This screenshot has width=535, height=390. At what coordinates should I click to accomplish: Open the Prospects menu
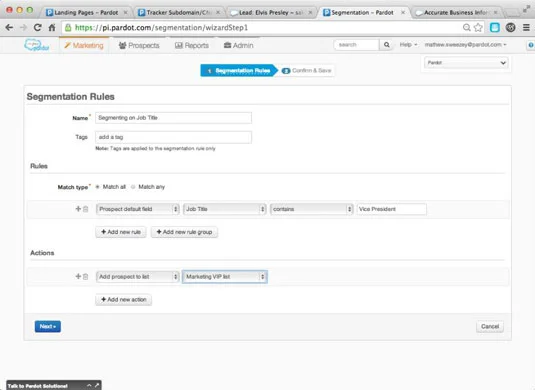139,45
